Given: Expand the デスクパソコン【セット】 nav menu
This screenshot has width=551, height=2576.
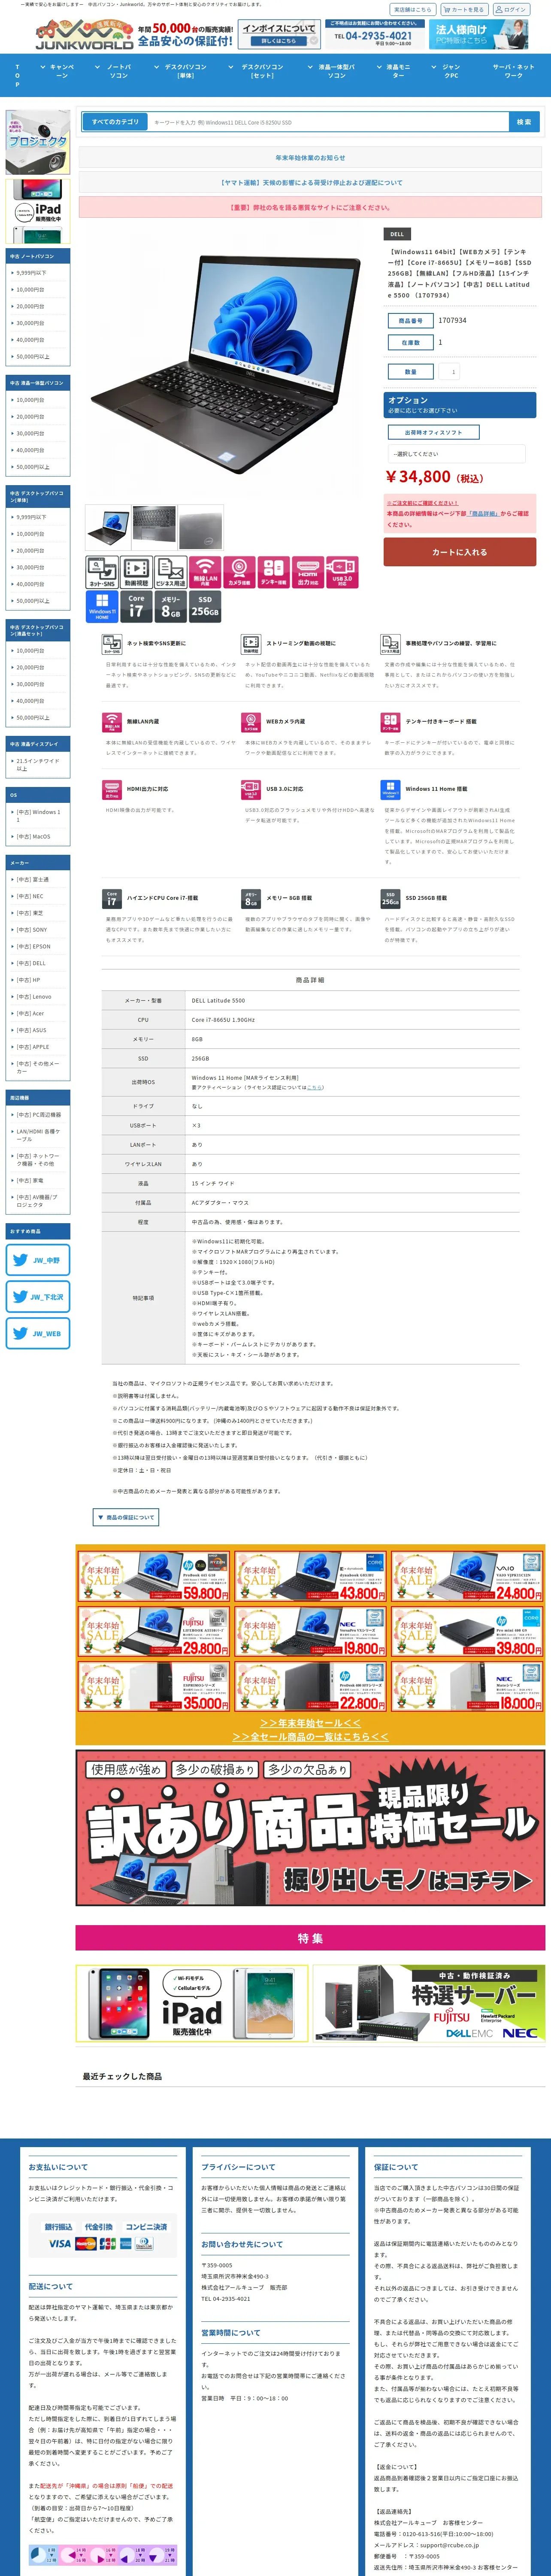Looking at the screenshot, I should (x=262, y=71).
